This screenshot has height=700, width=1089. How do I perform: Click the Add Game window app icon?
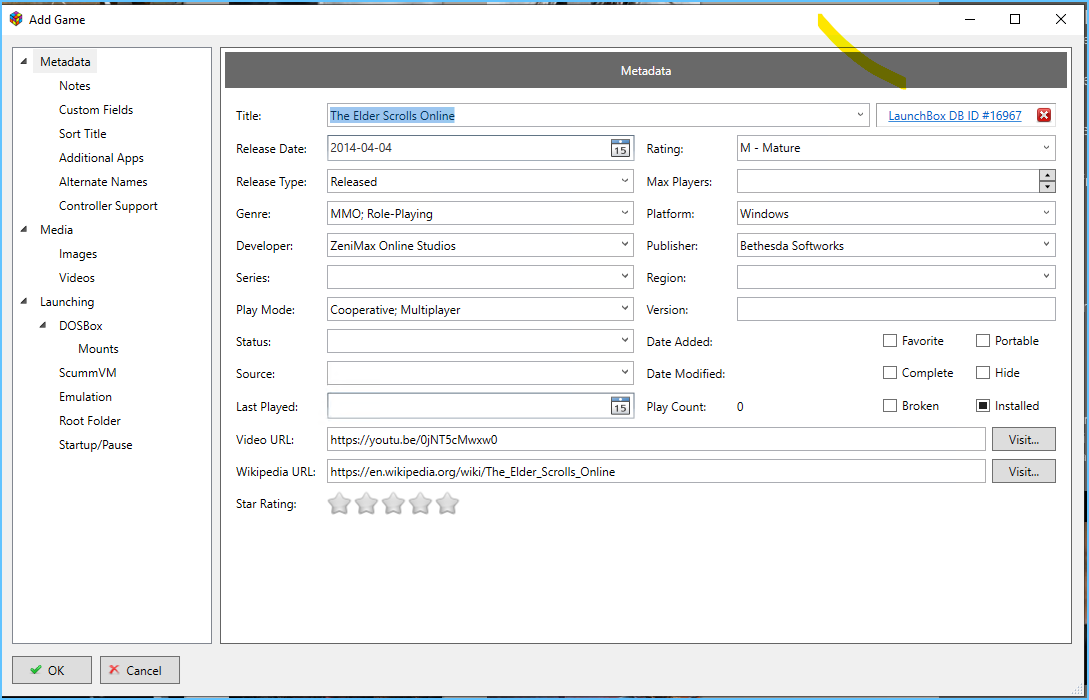pos(16,19)
